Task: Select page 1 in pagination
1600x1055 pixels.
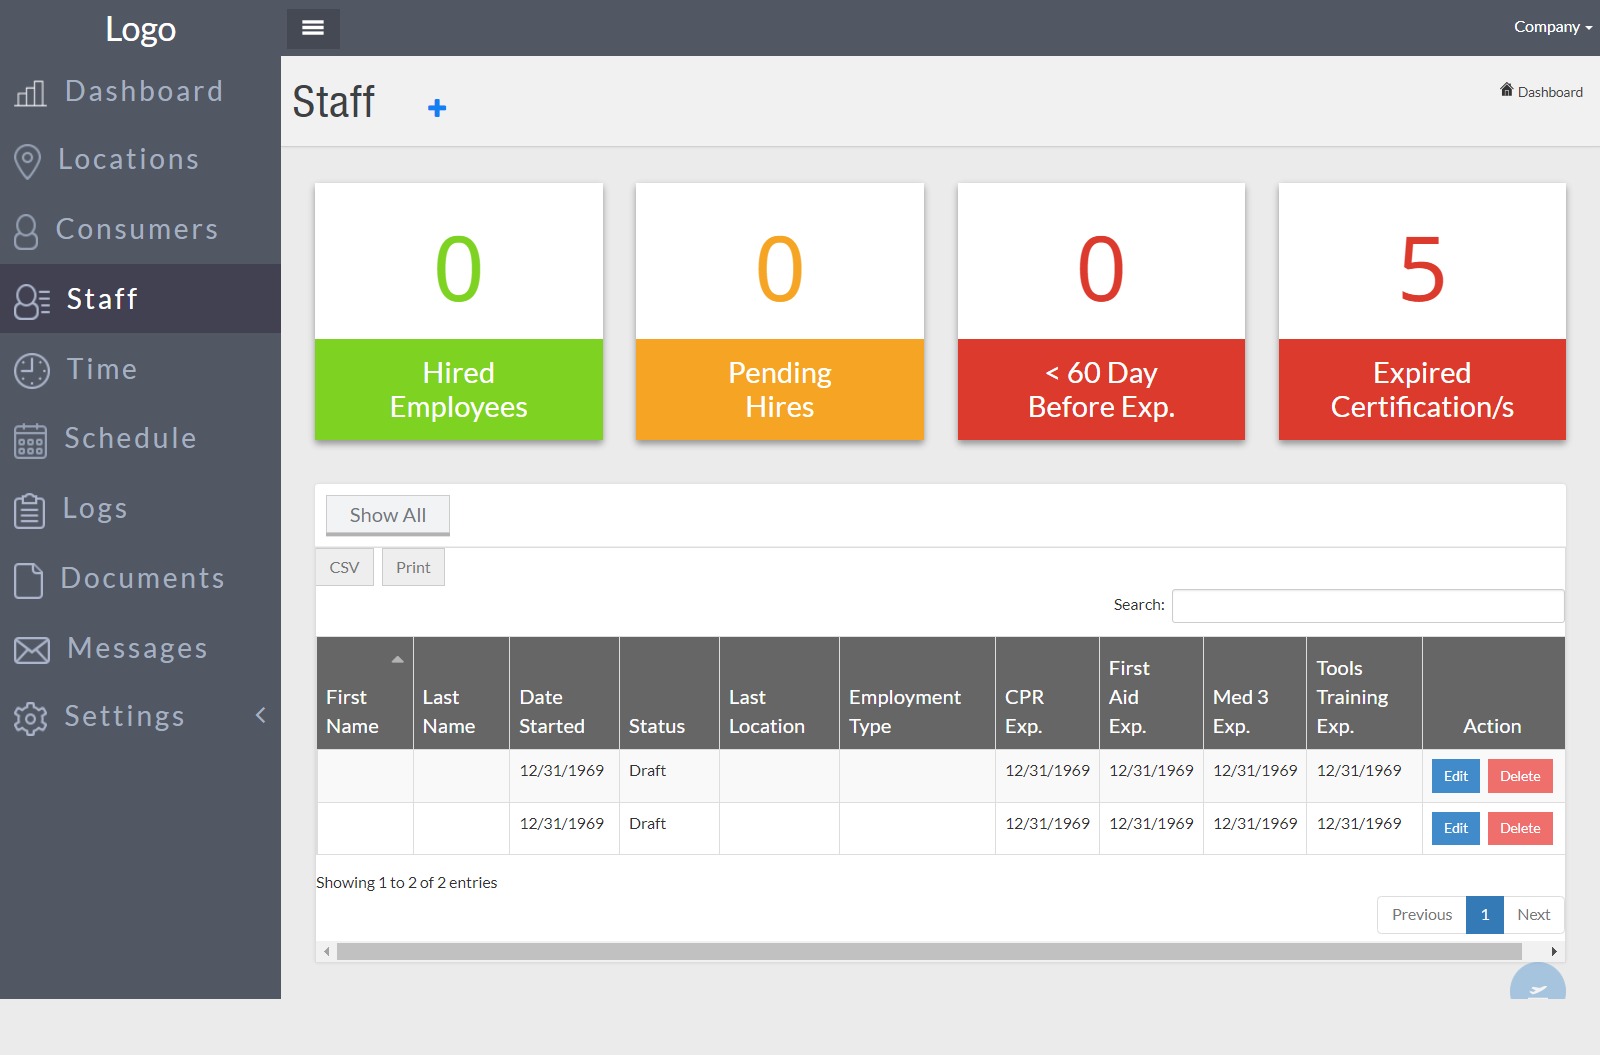Action: click(1485, 914)
